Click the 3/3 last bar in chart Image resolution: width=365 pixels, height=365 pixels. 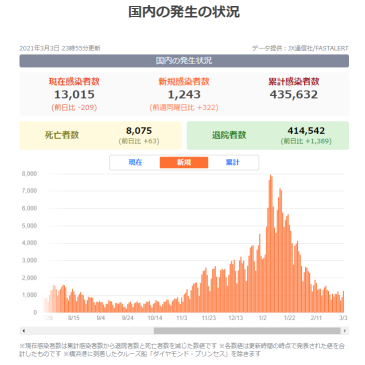(x=343, y=302)
